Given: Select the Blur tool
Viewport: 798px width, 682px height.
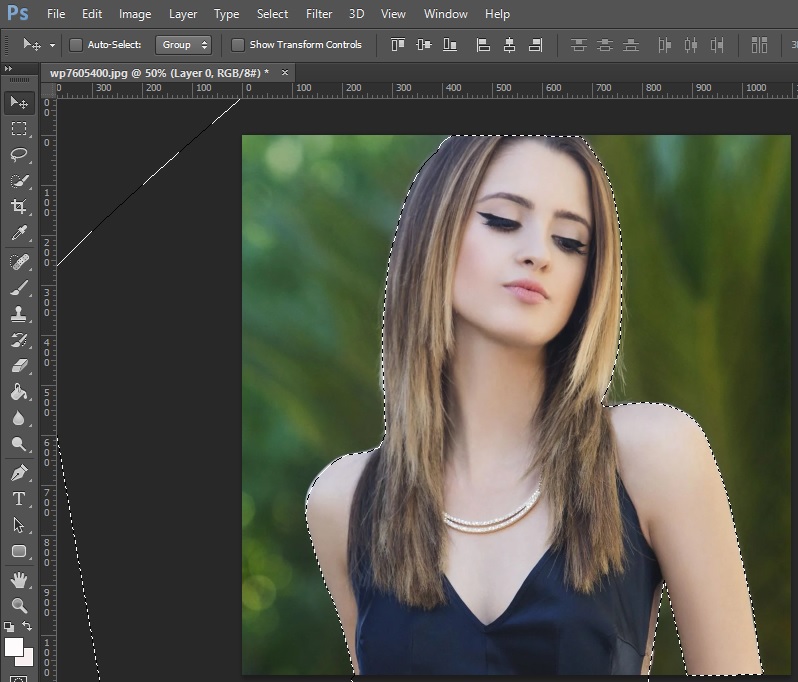Looking at the screenshot, I should click(x=19, y=418).
